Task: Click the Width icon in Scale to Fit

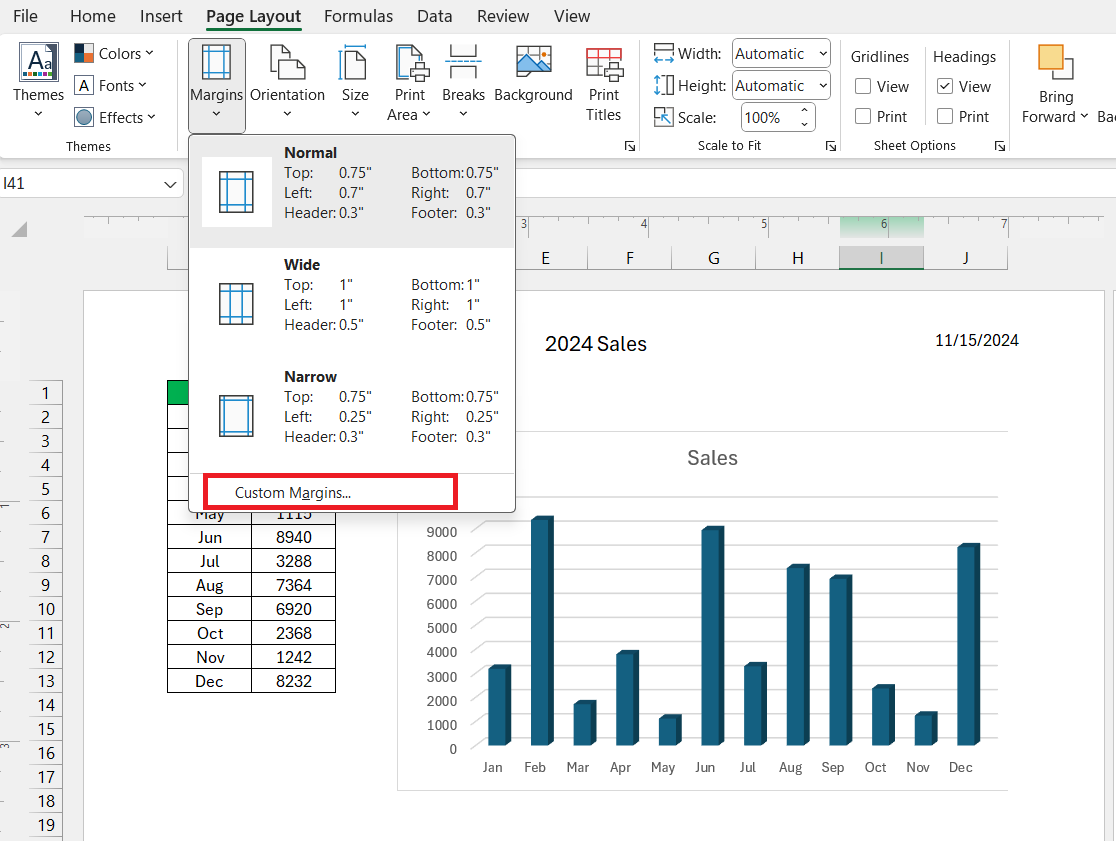Action: click(x=663, y=53)
